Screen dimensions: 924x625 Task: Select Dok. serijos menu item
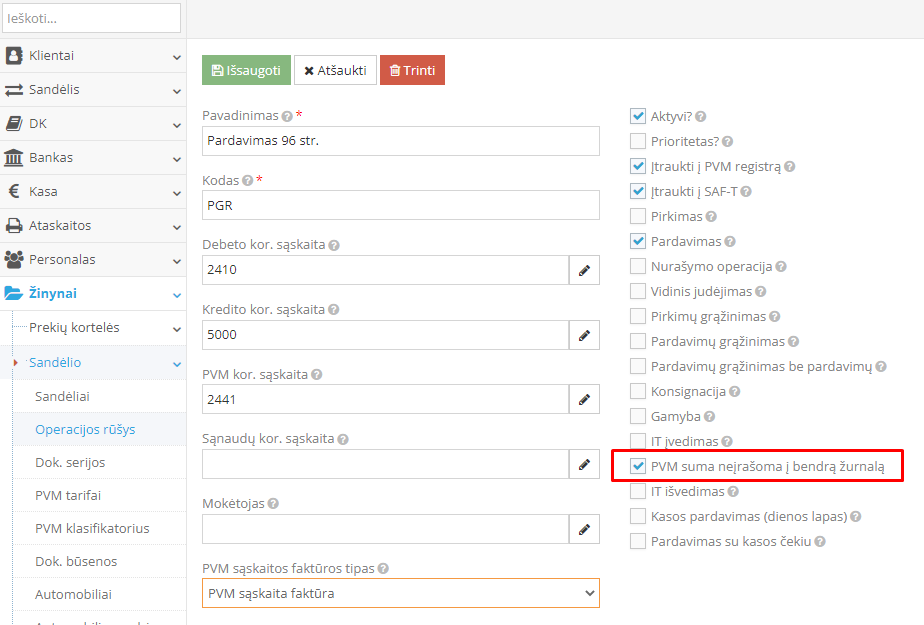[70, 463]
